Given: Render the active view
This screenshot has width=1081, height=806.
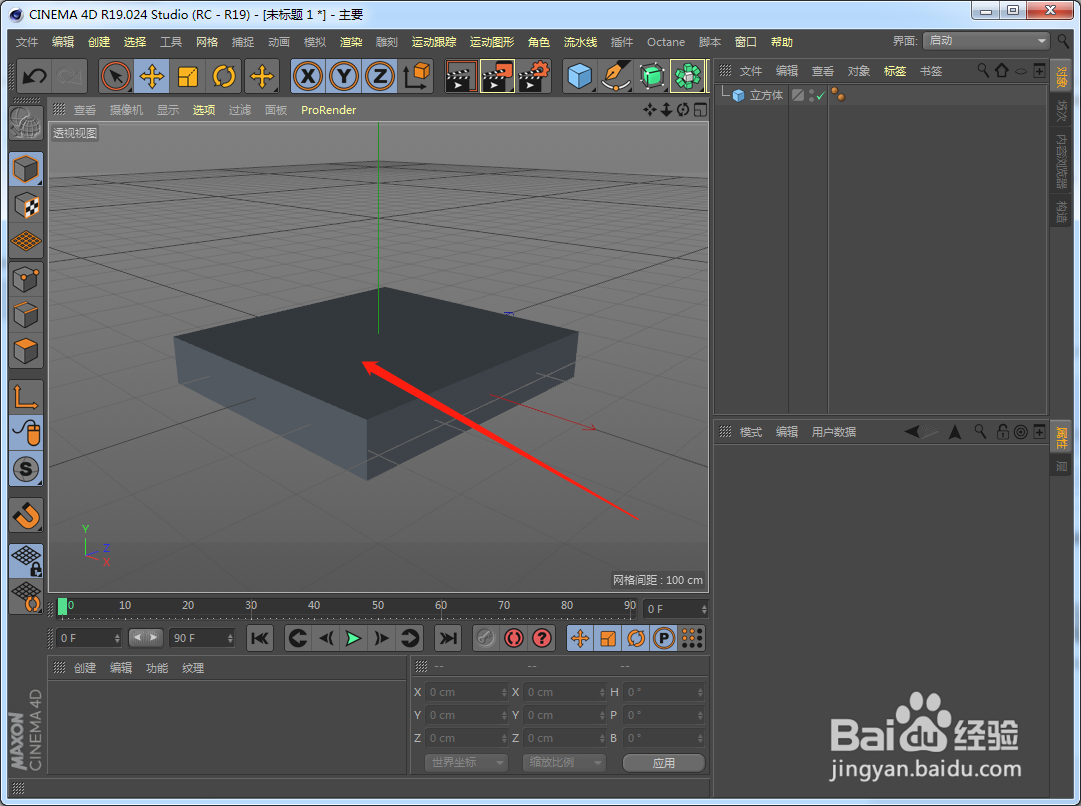Looking at the screenshot, I should click(461, 76).
